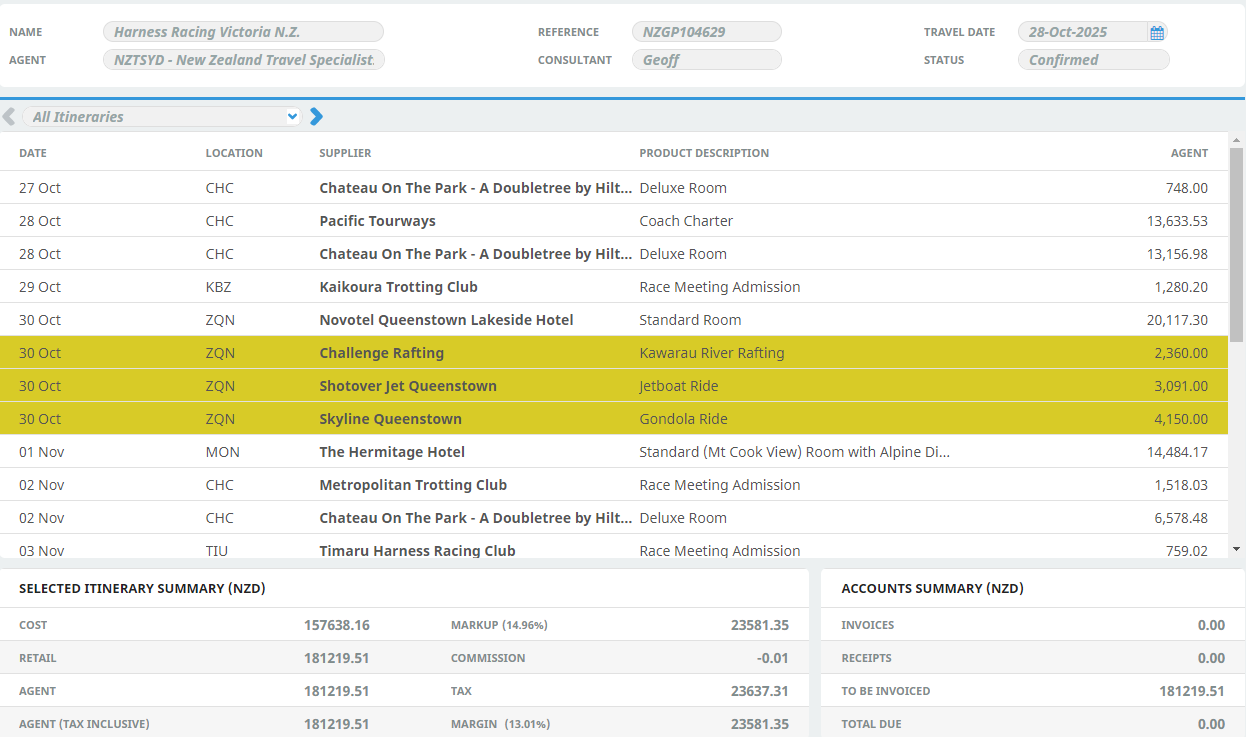1246x737 pixels.
Task: Go to the next itinerary using right arrow
Action: [317, 117]
